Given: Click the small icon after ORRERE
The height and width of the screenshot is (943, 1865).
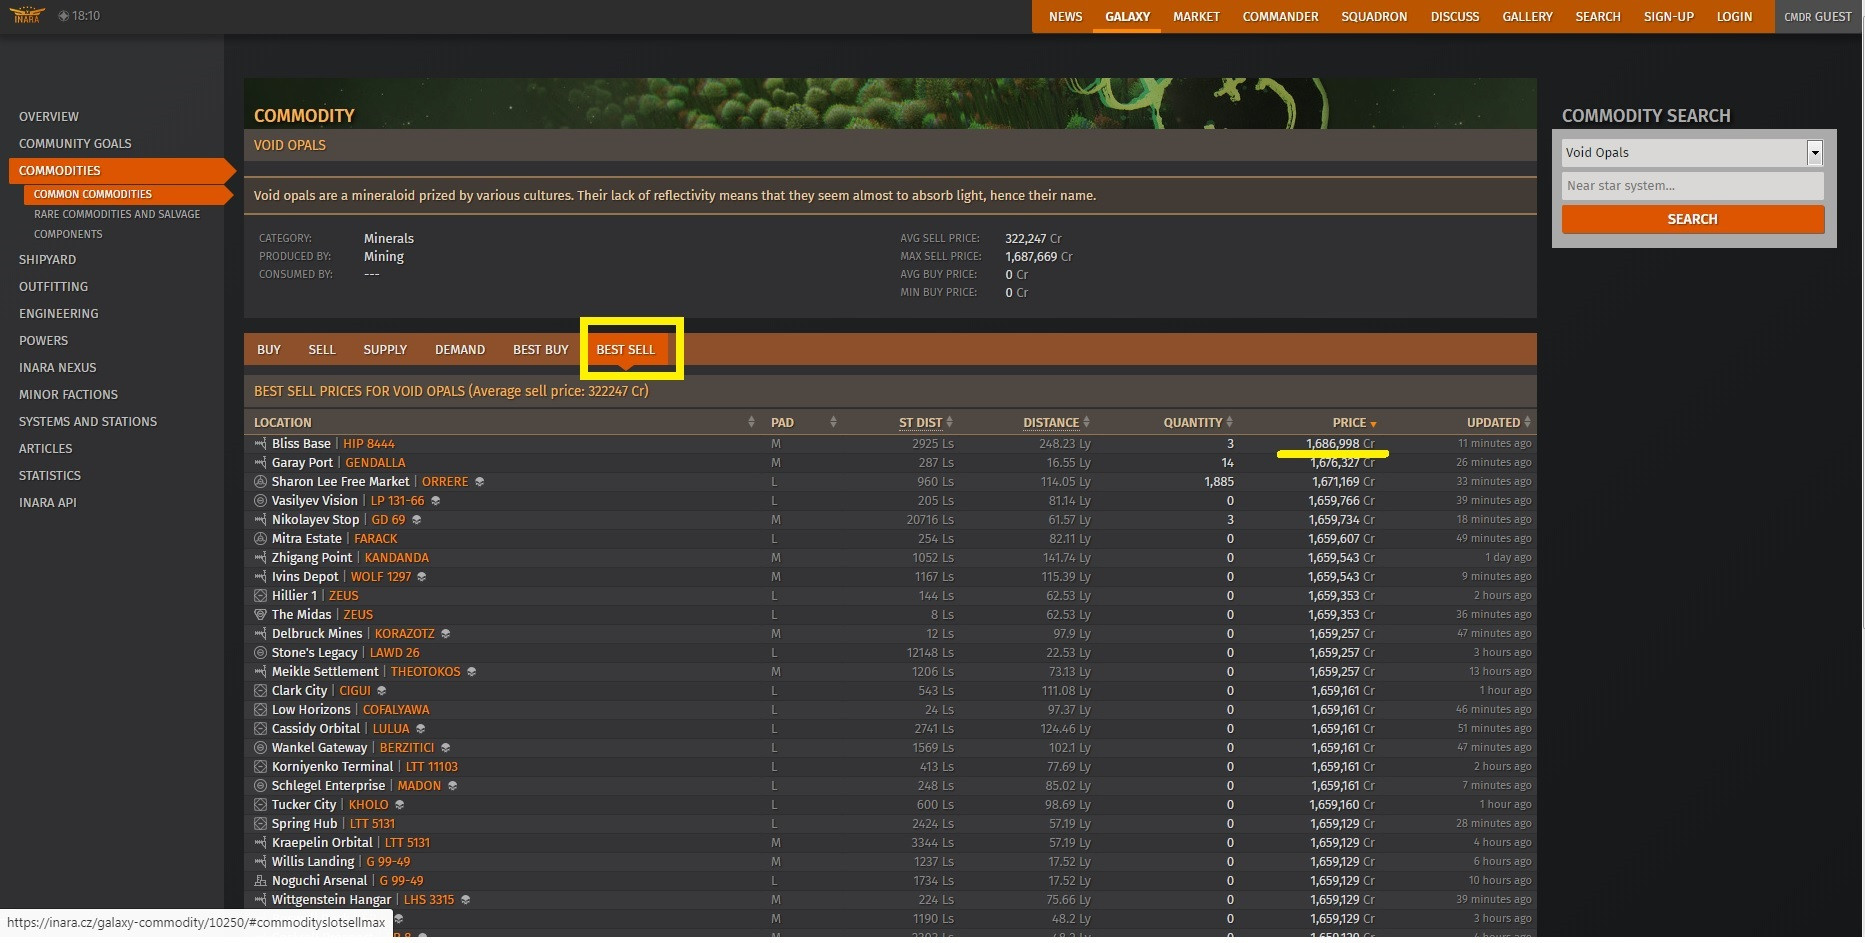Looking at the screenshot, I should pyautogui.click(x=480, y=482).
